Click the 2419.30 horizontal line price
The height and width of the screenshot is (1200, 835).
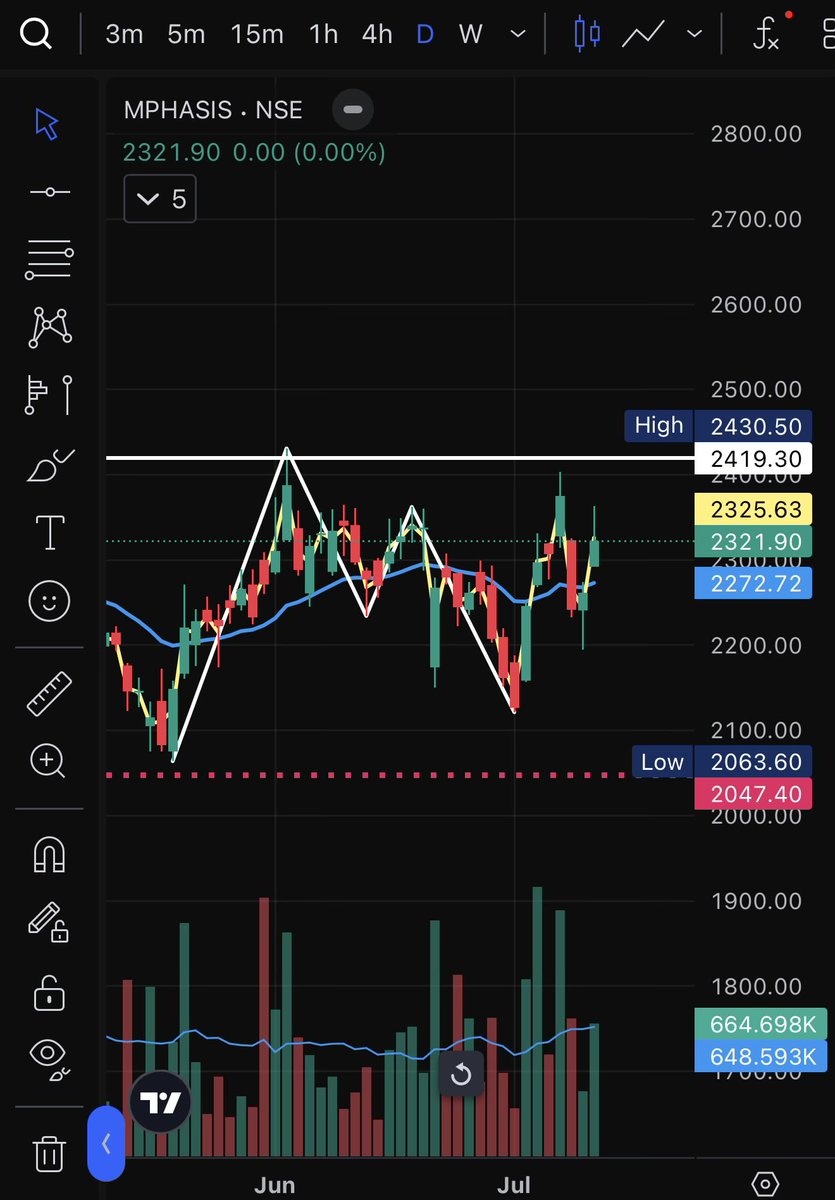[755, 458]
